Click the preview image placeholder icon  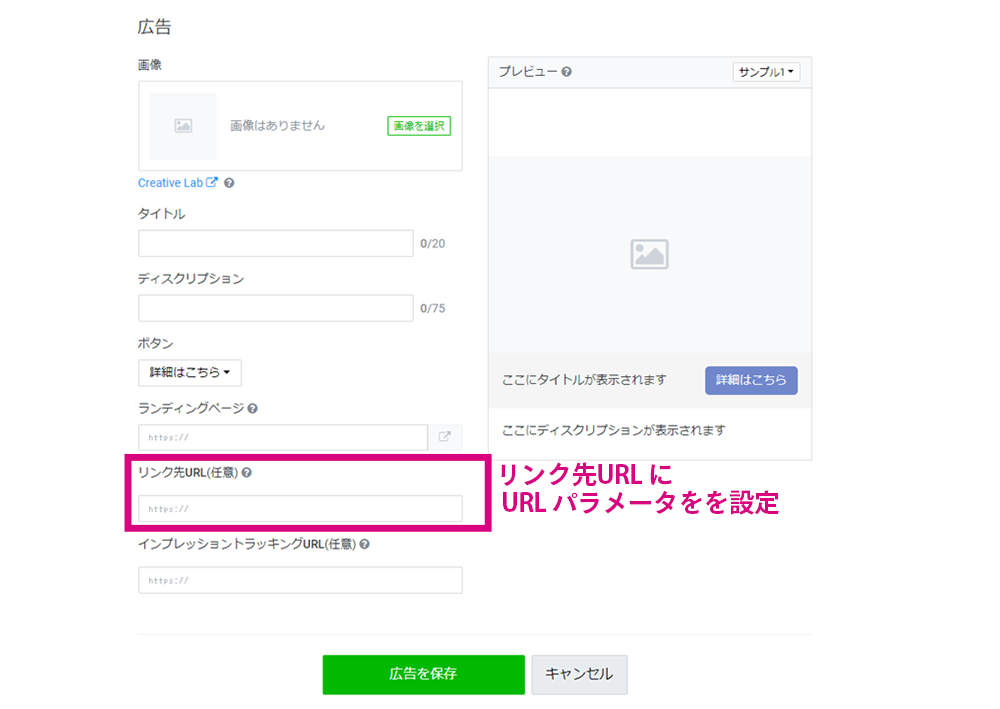649,254
